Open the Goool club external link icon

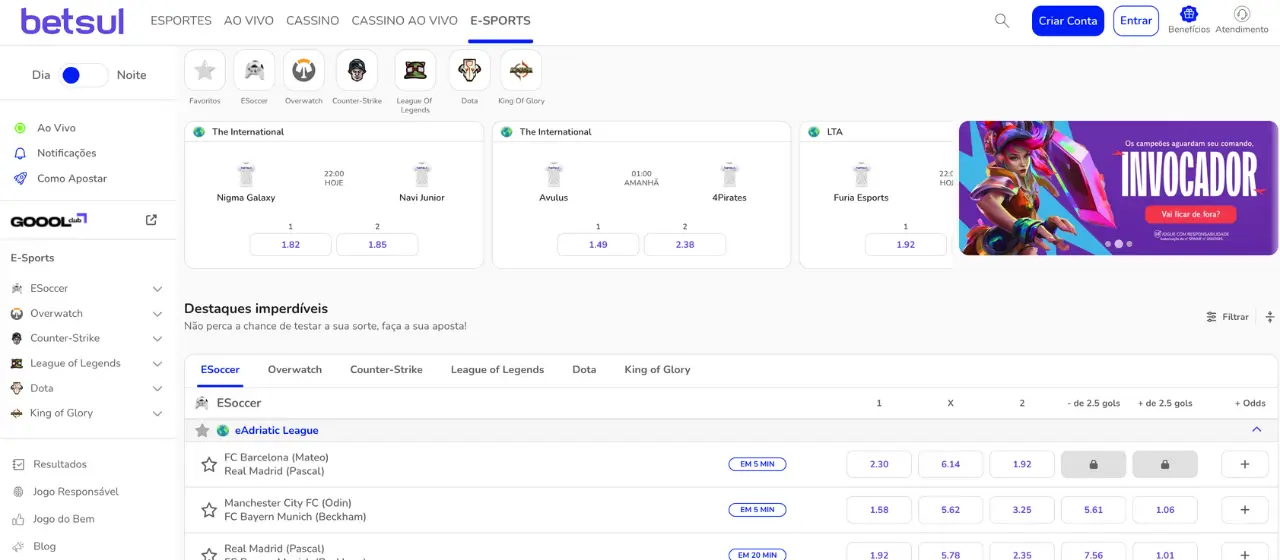click(151, 220)
